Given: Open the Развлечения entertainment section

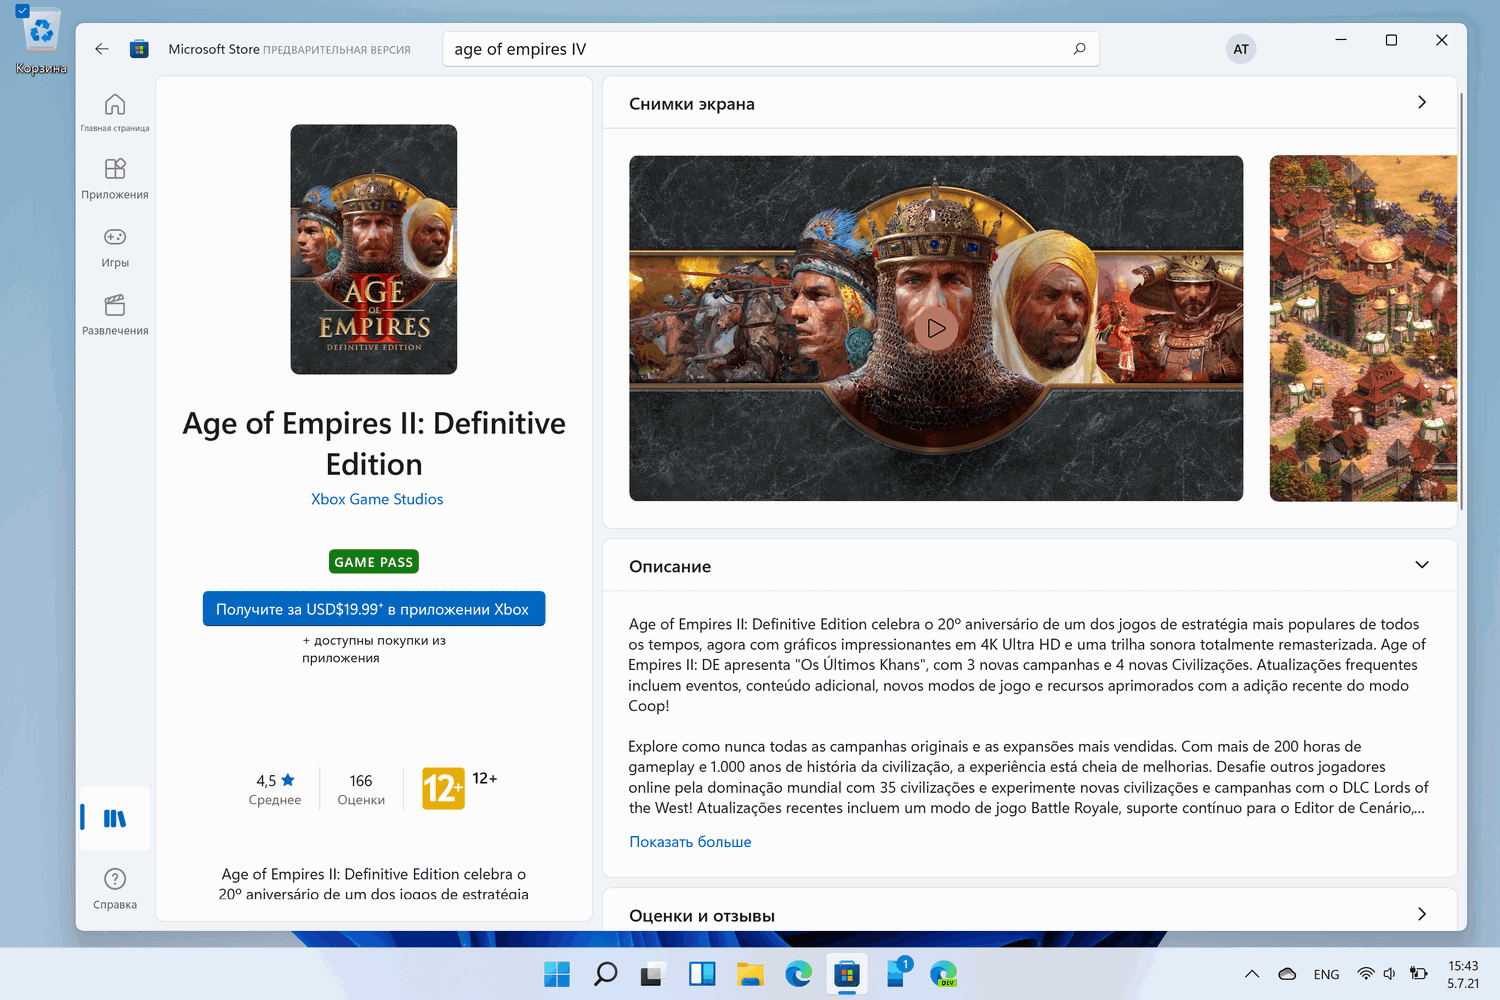Looking at the screenshot, I should 115,315.
